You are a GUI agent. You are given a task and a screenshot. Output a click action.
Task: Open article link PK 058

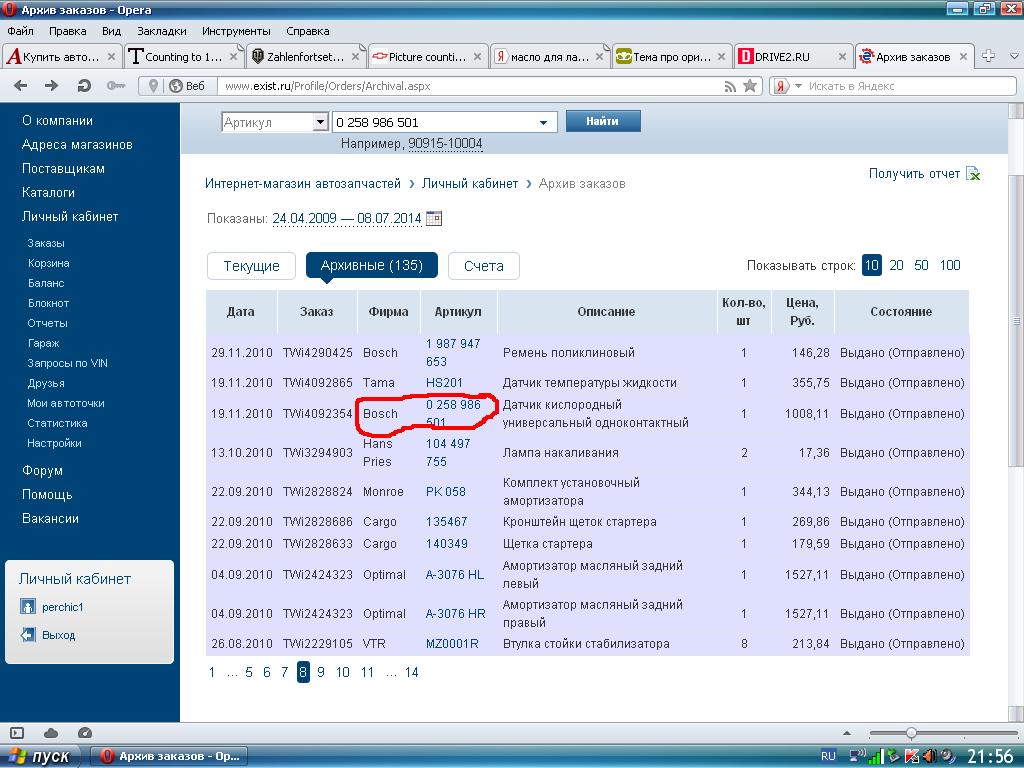click(x=445, y=492)
